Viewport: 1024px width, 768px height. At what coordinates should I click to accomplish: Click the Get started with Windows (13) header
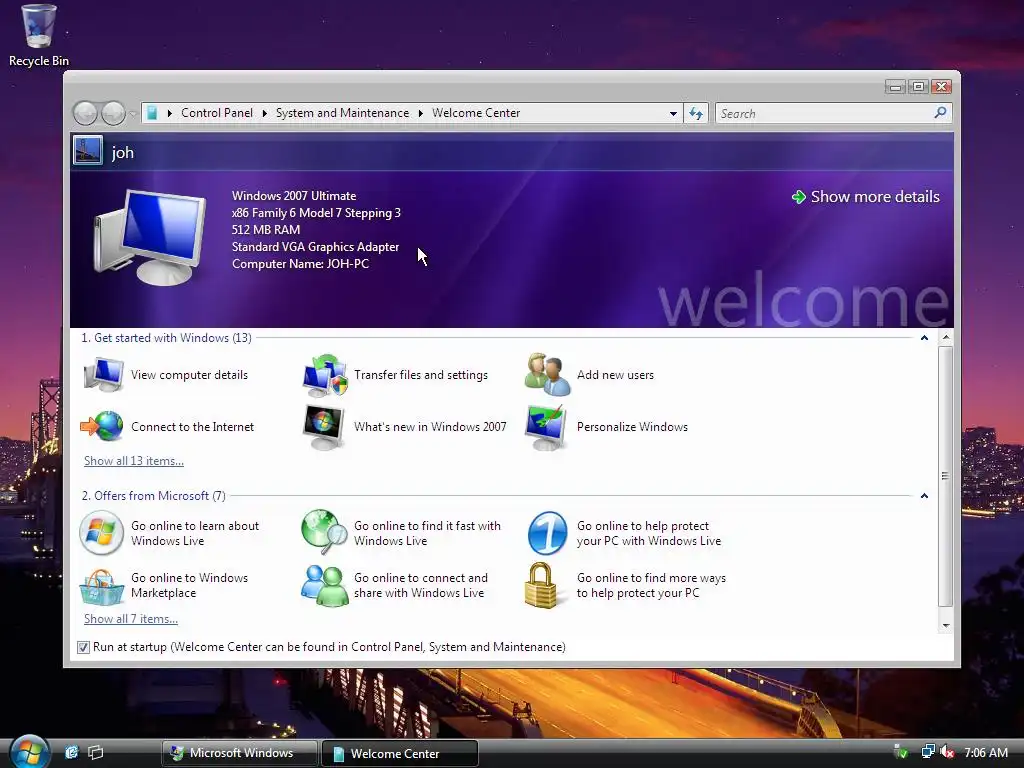167,338
